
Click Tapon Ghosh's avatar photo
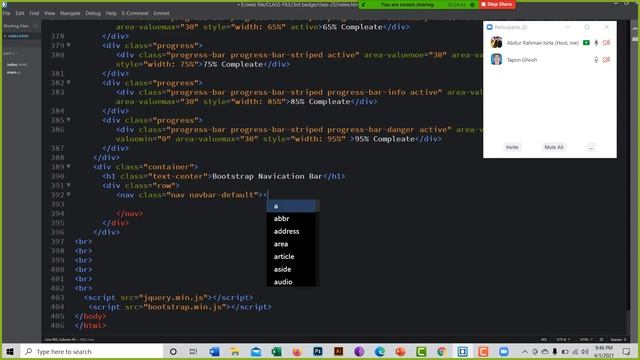point(496,60)
